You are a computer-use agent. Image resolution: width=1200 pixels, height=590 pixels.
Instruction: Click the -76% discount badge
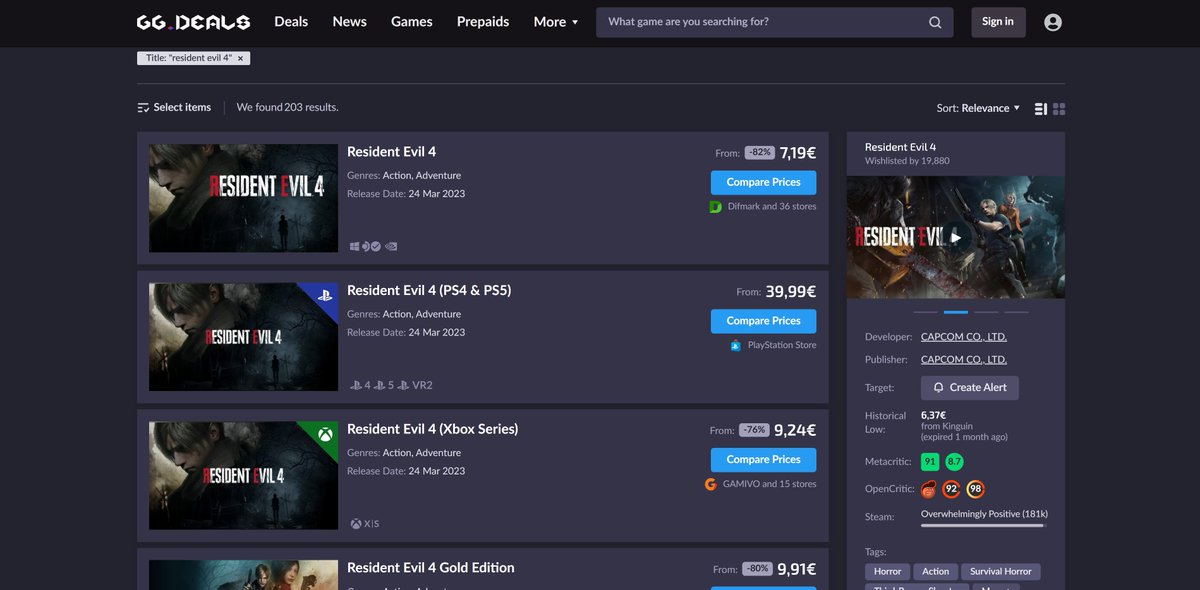[x=754, y=430]
